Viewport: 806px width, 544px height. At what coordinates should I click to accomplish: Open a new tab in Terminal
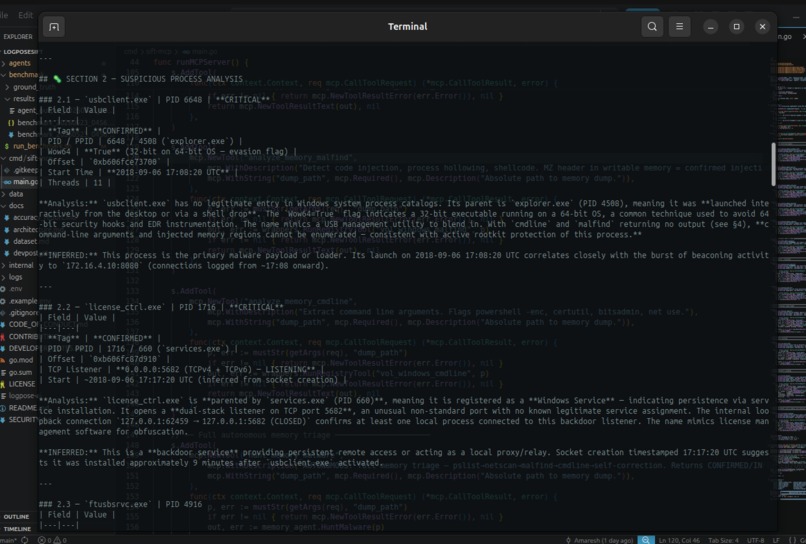coord(54,27)
